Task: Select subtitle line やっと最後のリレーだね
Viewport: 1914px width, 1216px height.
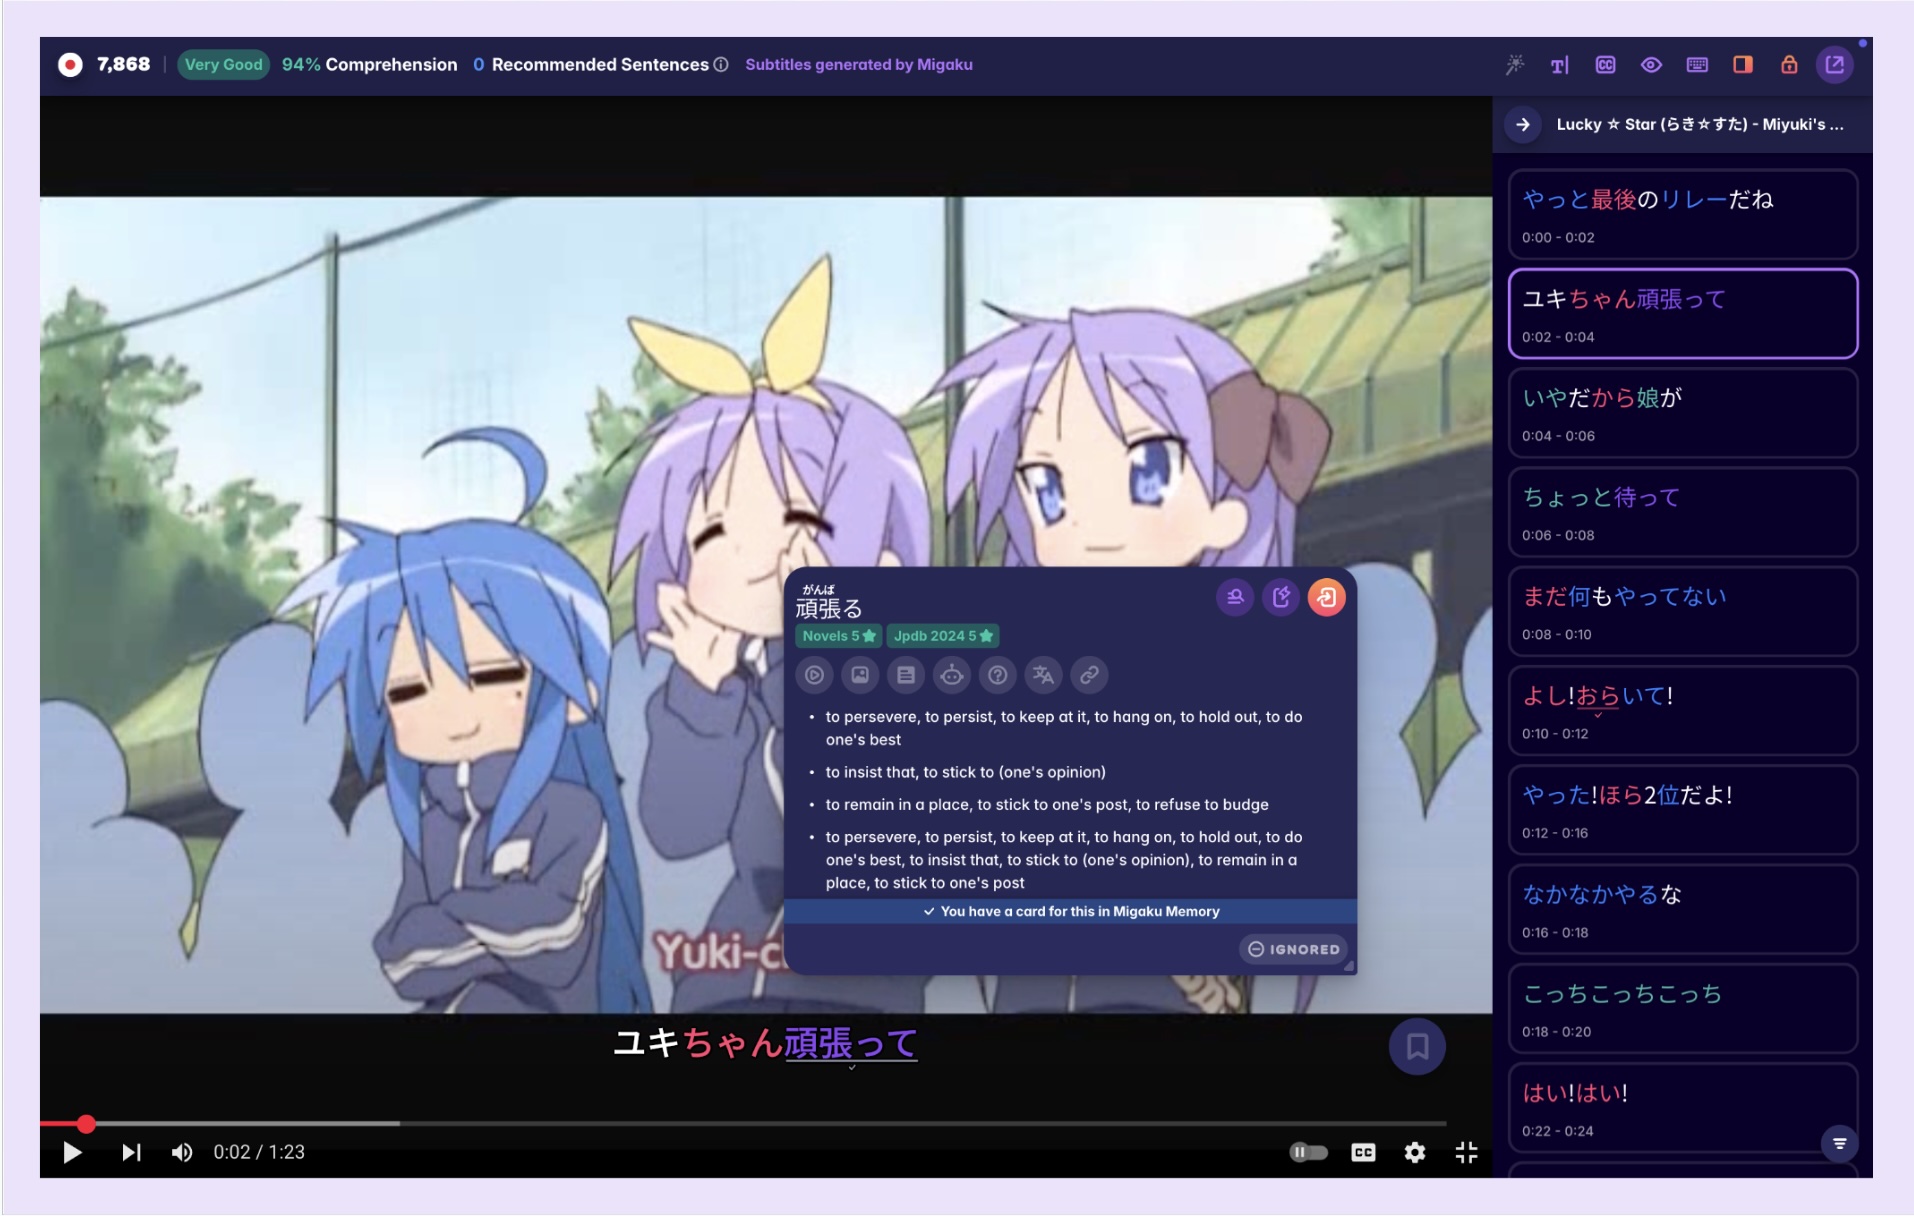Action: pos(1683,214)
